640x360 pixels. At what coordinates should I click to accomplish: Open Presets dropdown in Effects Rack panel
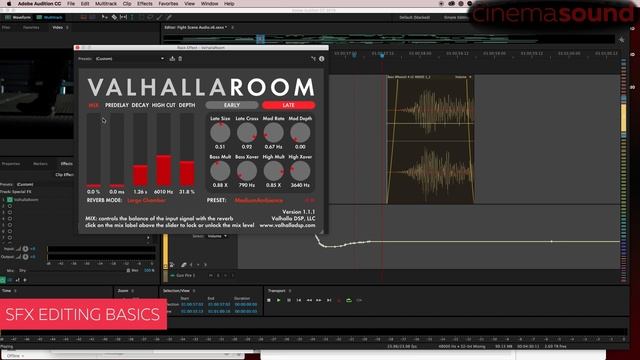45,184
